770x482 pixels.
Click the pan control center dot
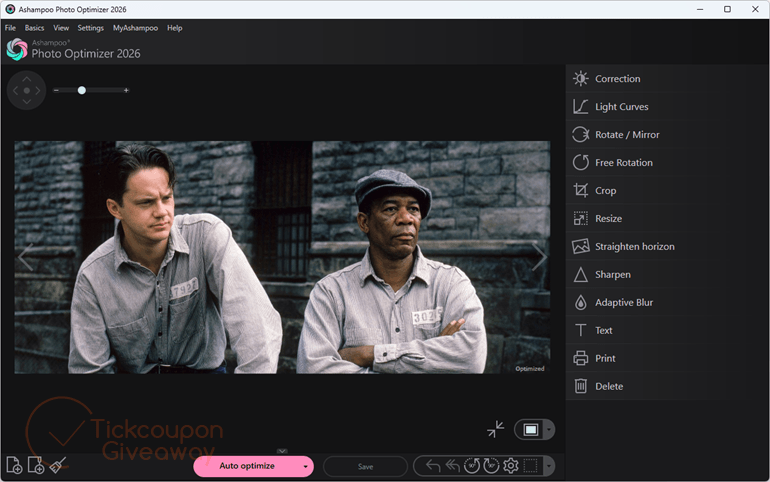tap(27, 90)
